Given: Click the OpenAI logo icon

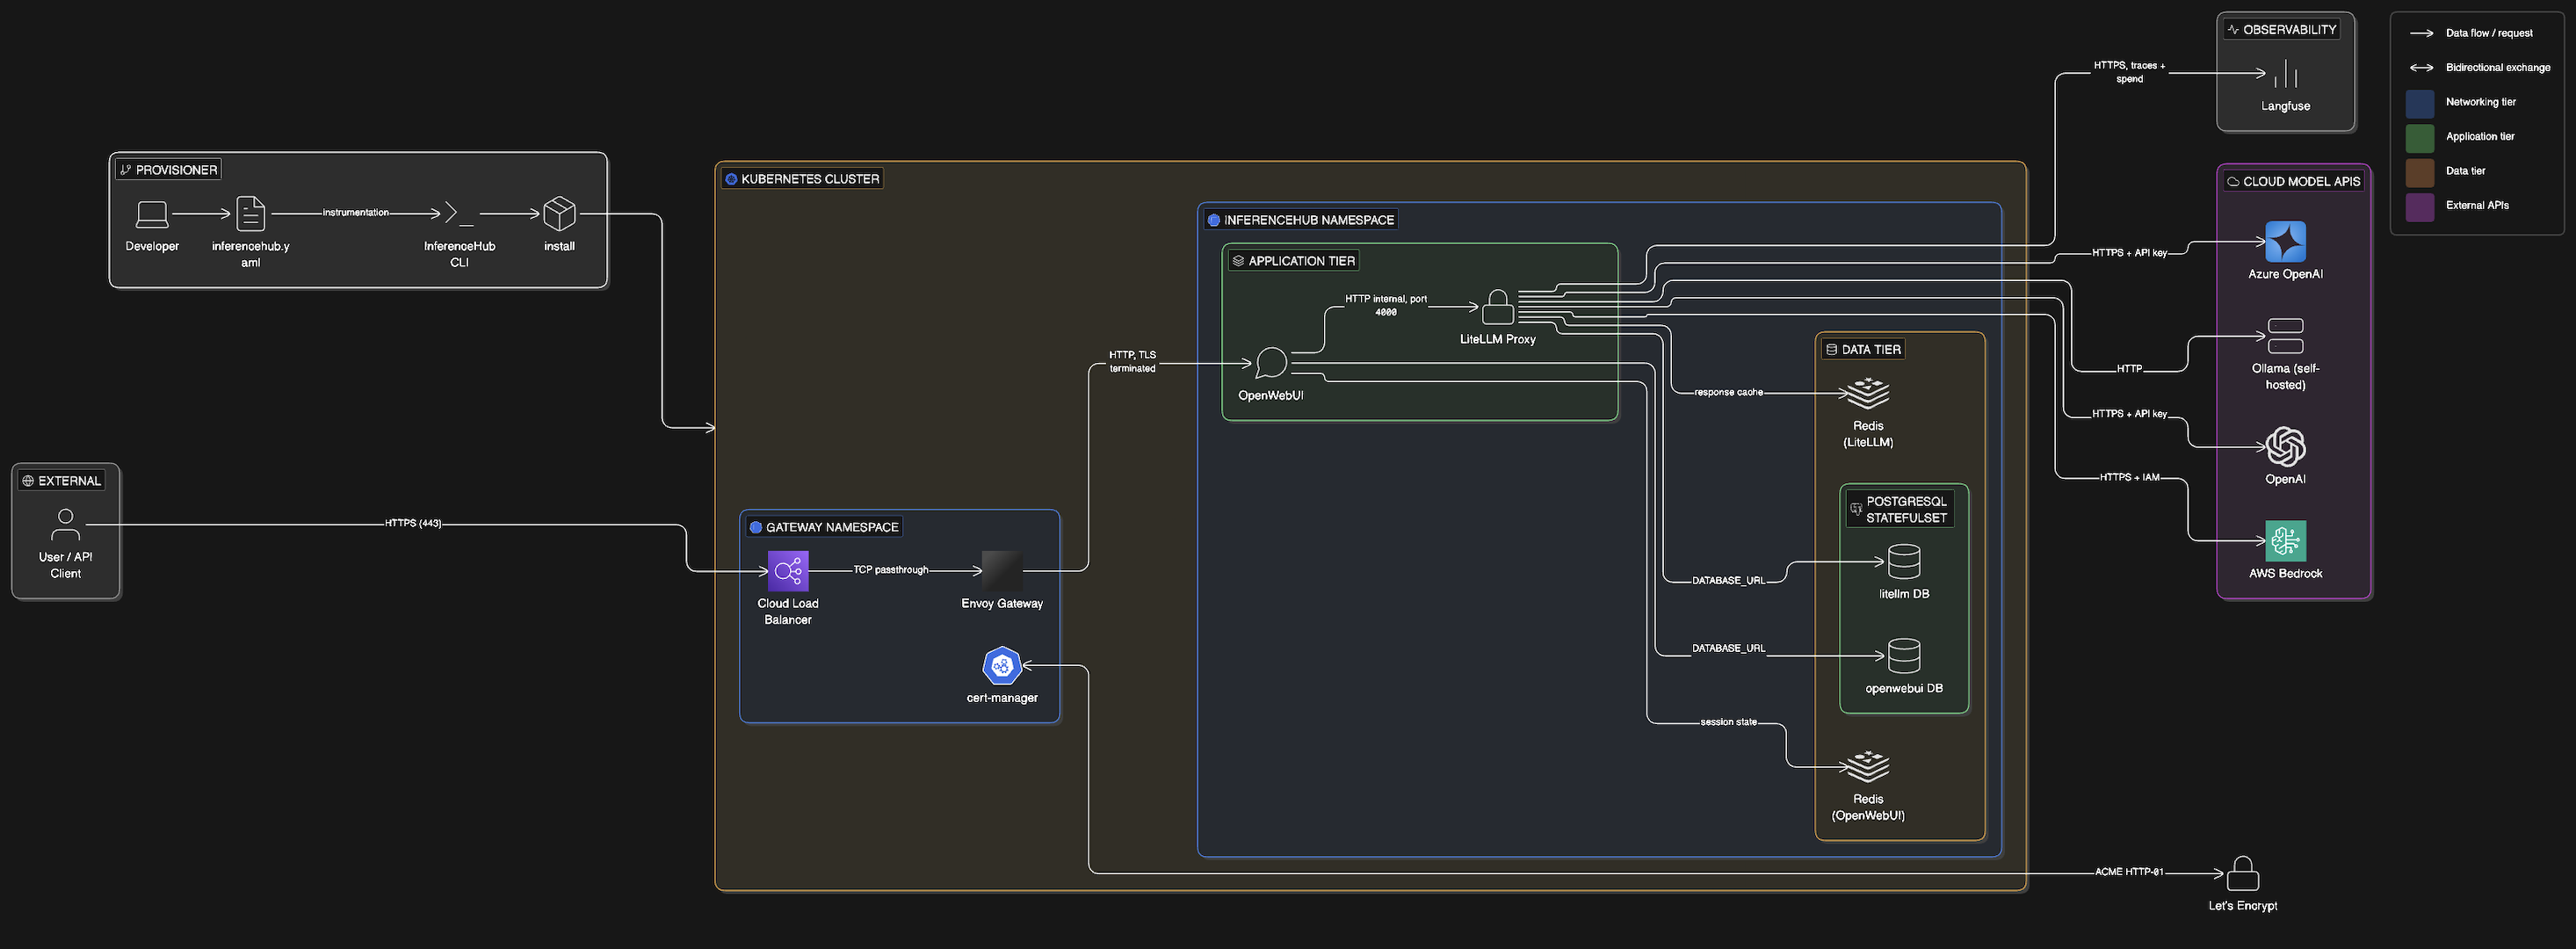Looking at the screenshot, I should coord(2285,447).
